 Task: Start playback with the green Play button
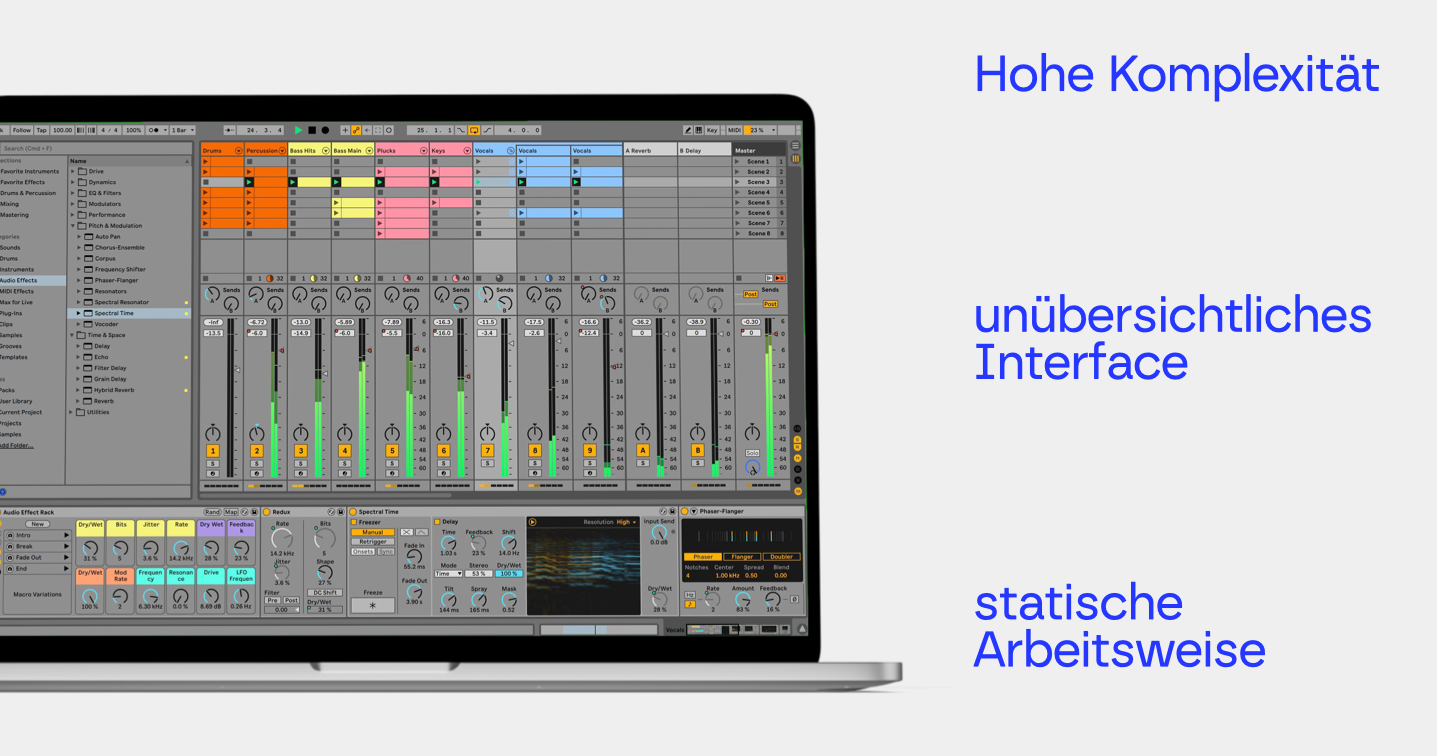pyautogui.click(x=298, y=130)
